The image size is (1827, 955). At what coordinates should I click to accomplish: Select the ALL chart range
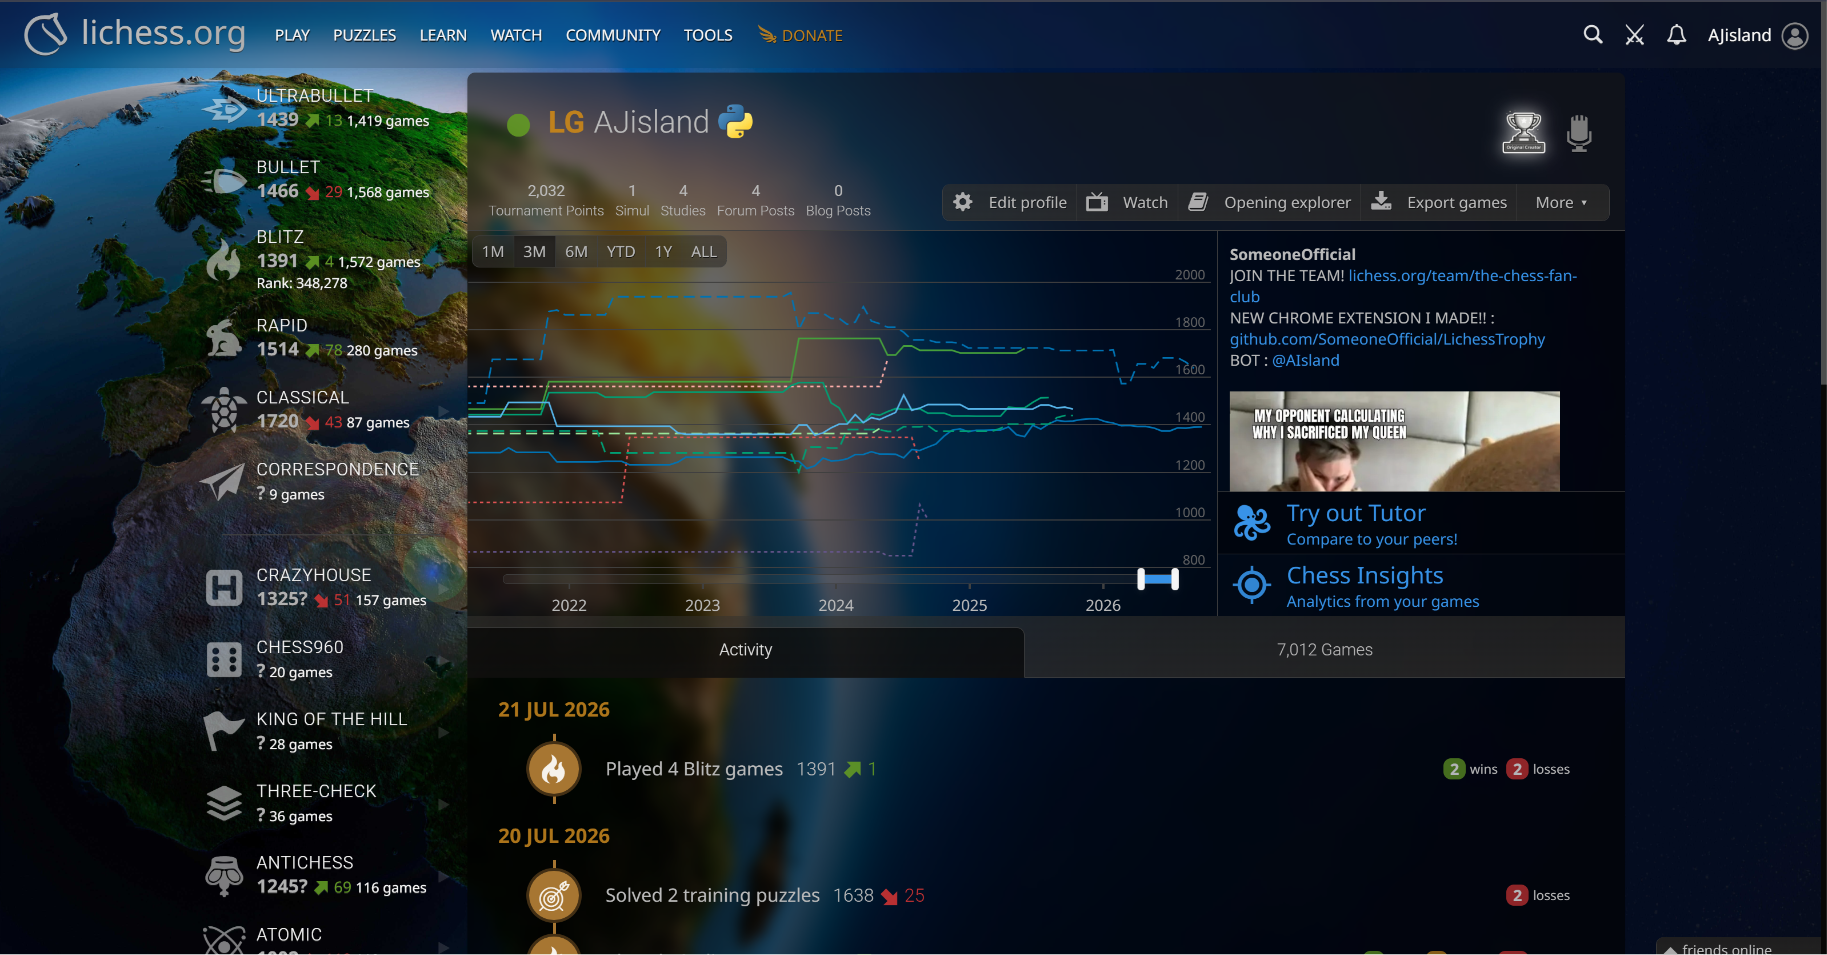(704, 251)
